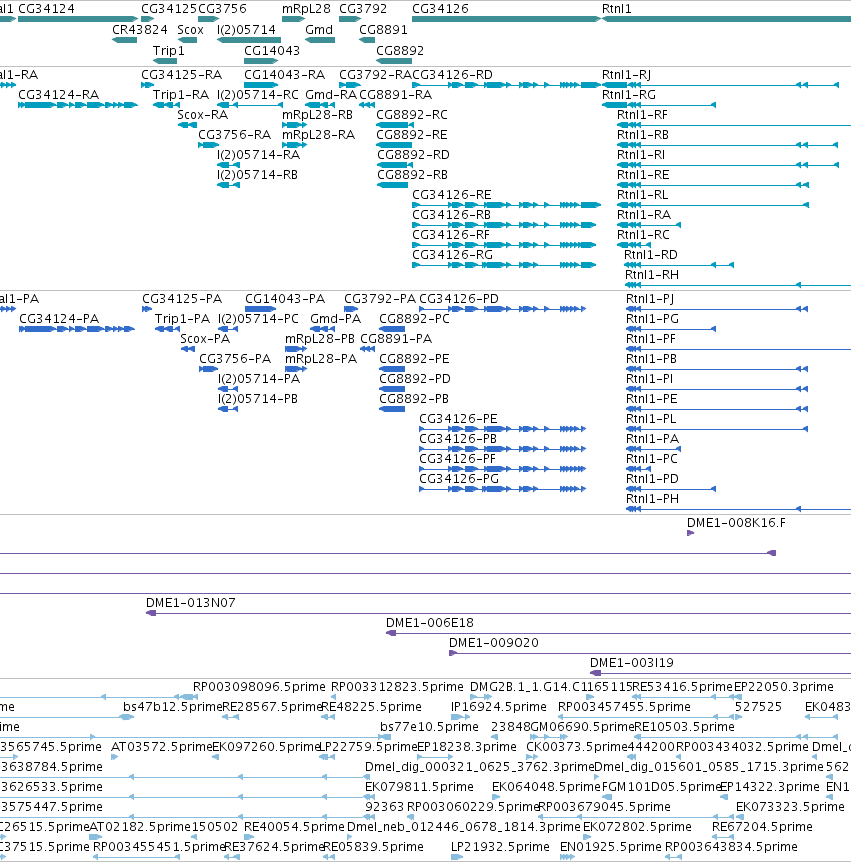Click the CG14043-RA transcript glyph bar
Viewport: 851px width, 862px height.
(x=262, y=85)
